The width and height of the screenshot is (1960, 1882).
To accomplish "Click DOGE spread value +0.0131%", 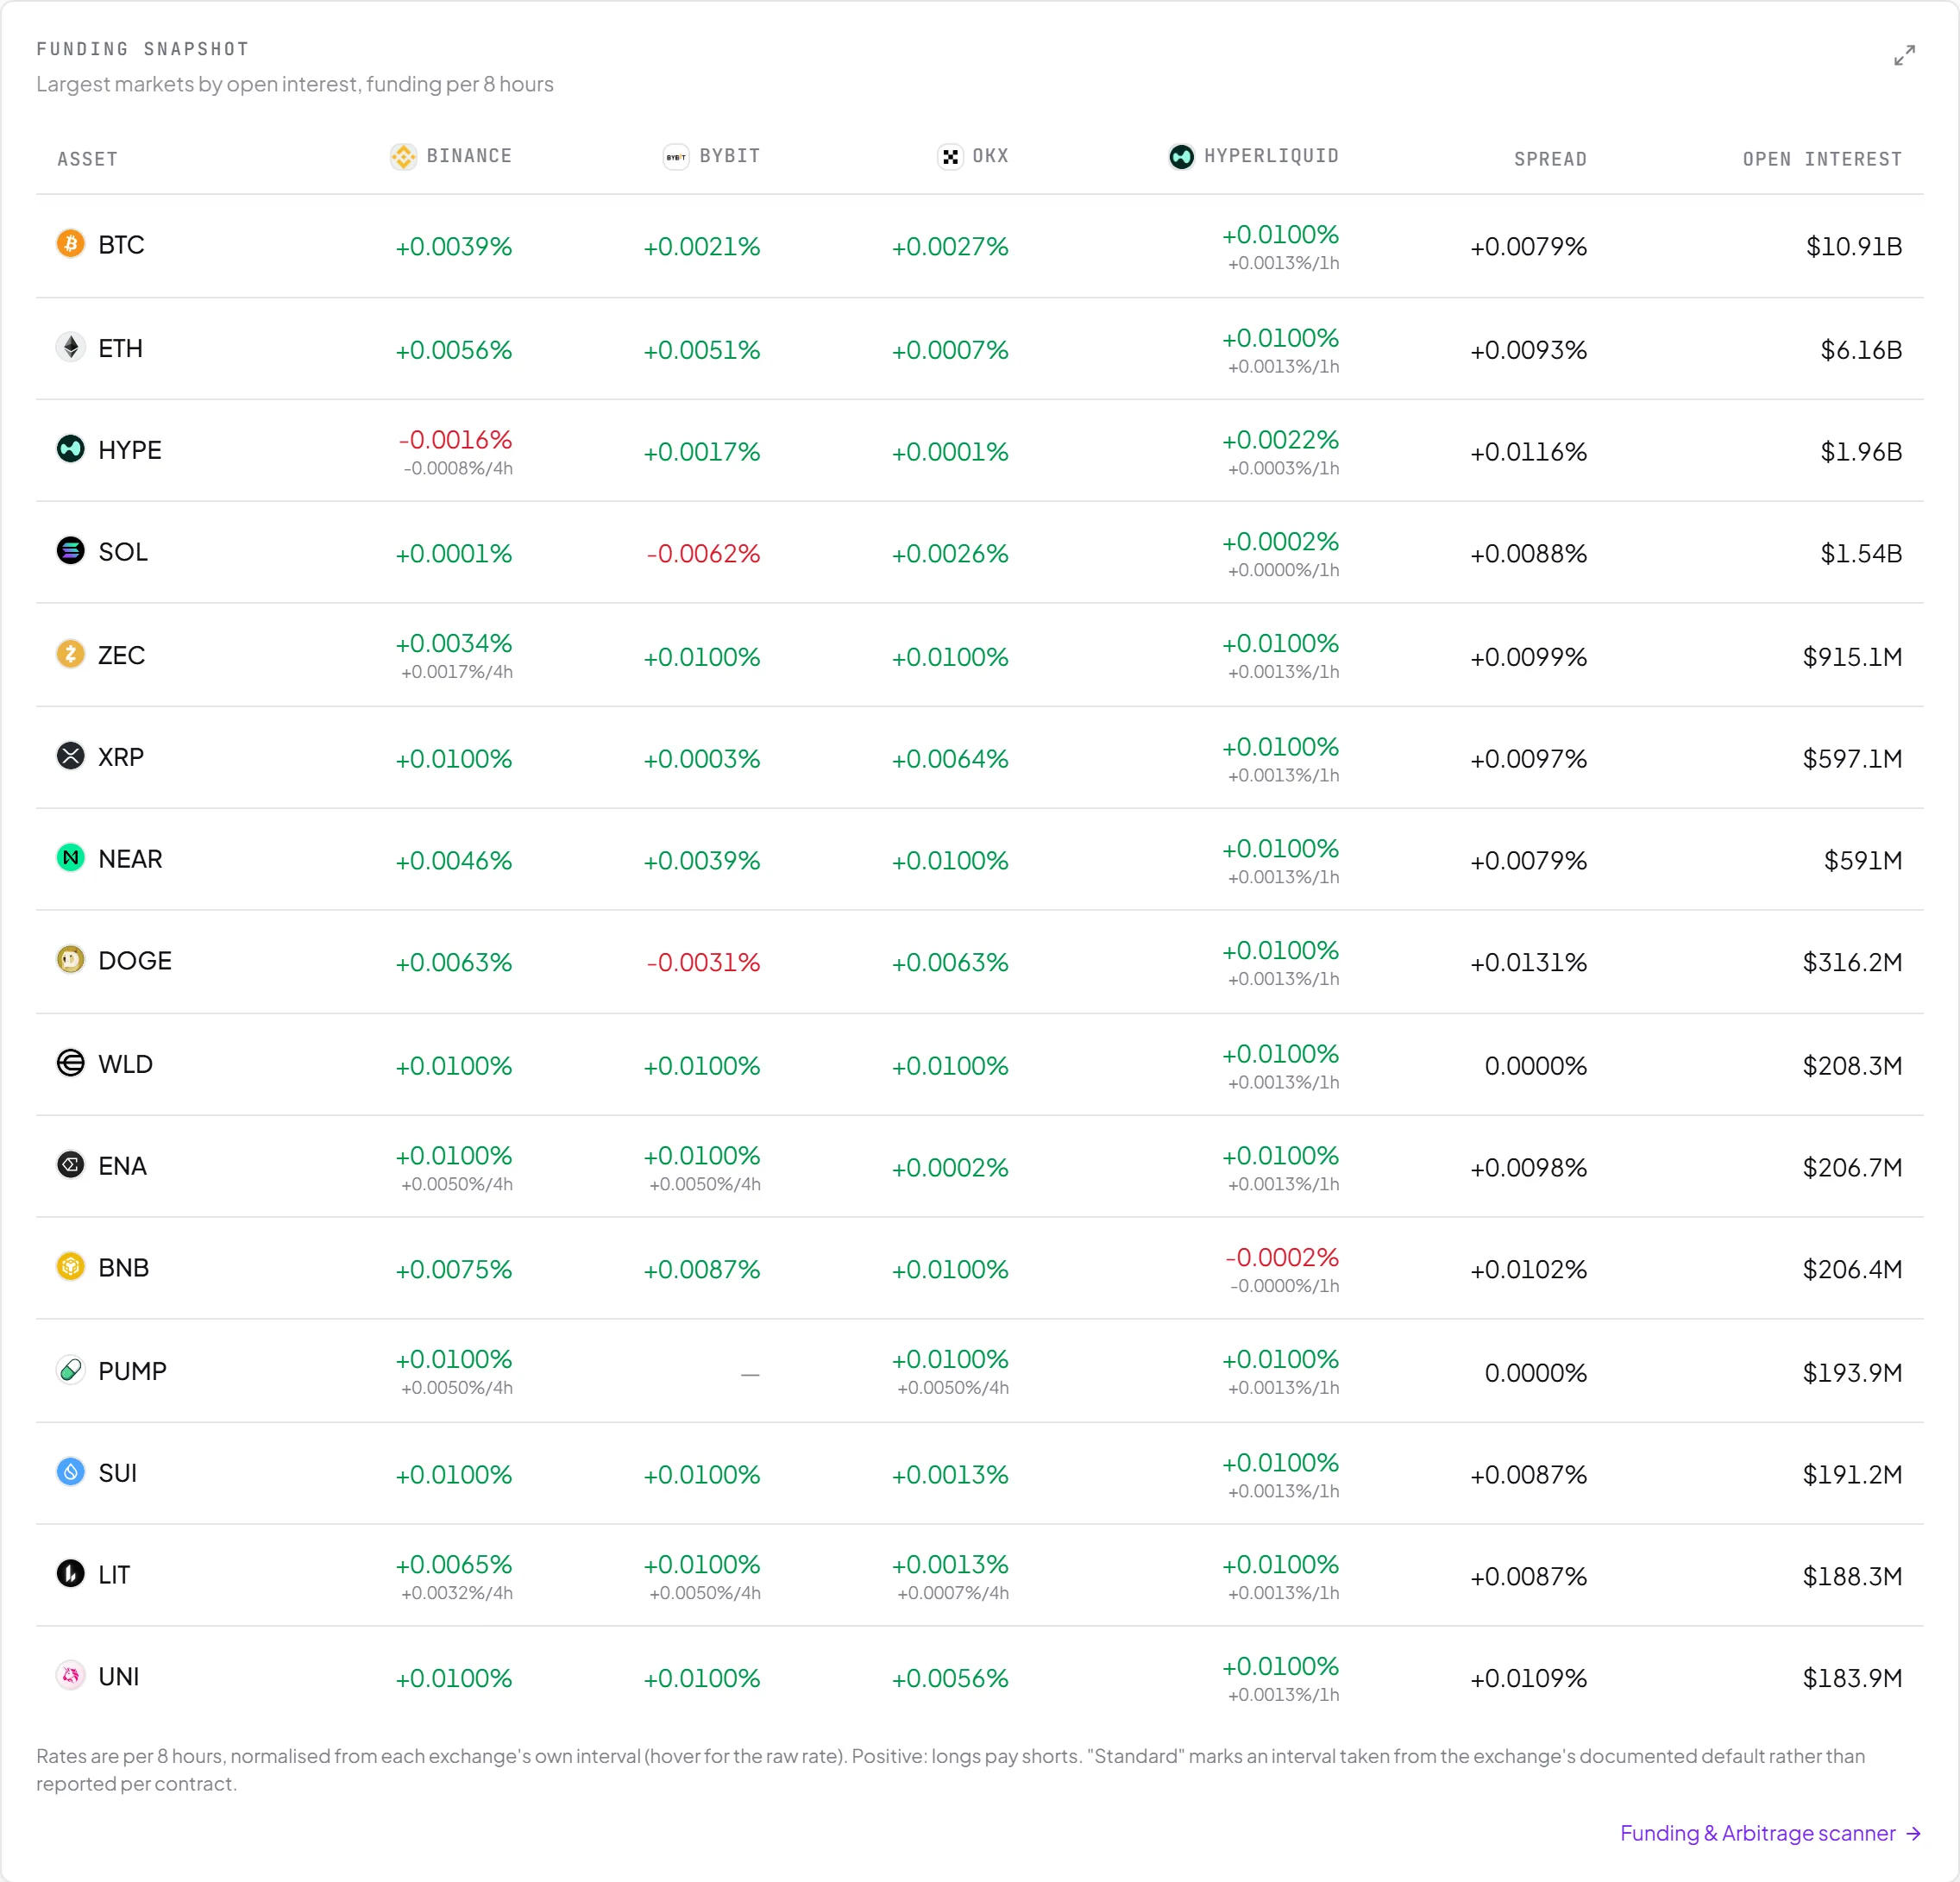I will (x=1528, y=963).
